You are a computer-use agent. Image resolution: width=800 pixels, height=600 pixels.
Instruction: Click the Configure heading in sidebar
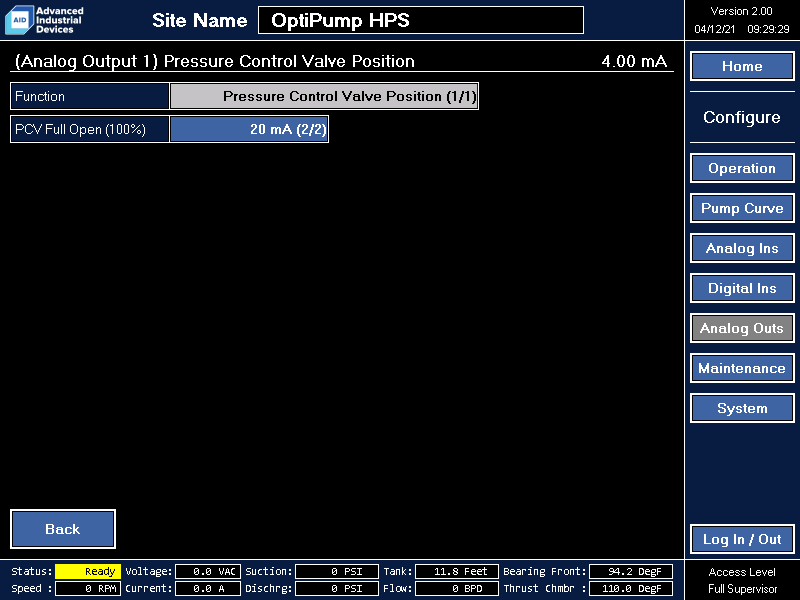pos(742,117)
